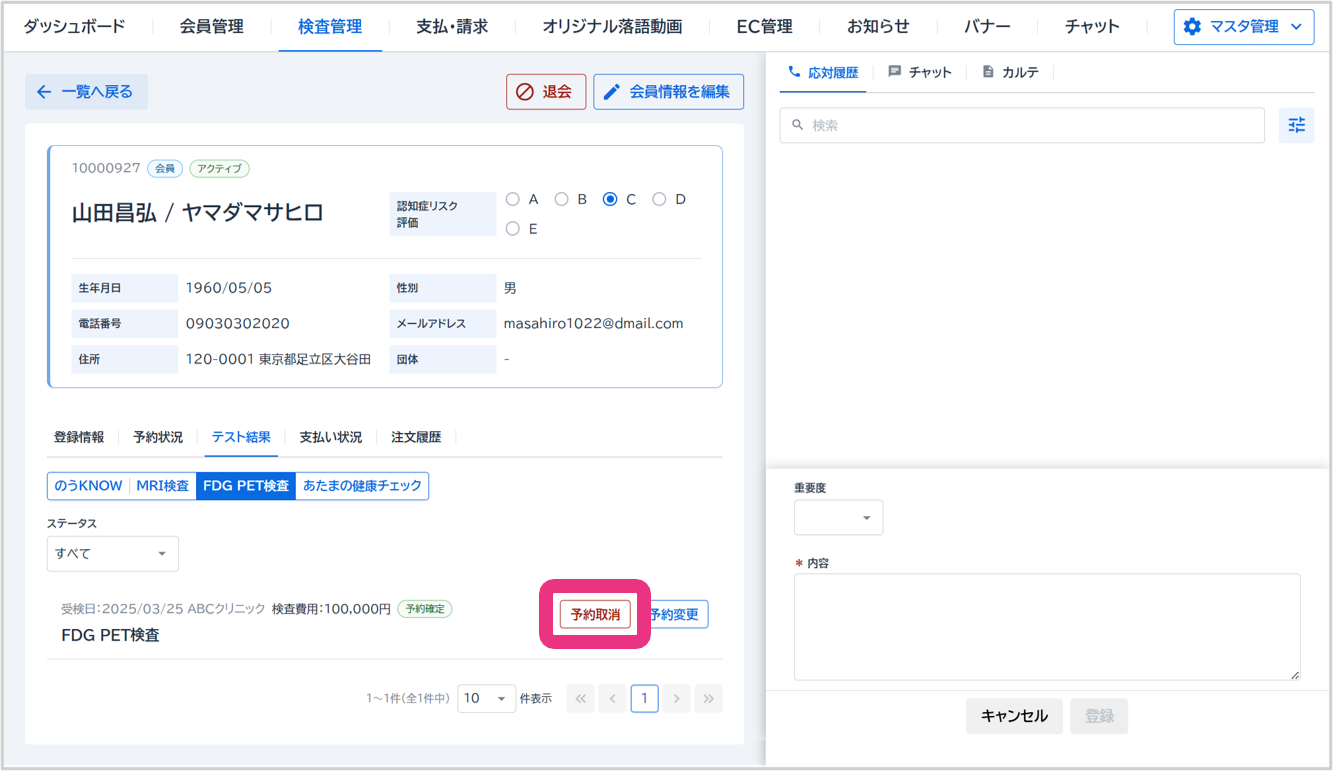
Task: Click the next page arrow
Action: click(x=677, y=699)
